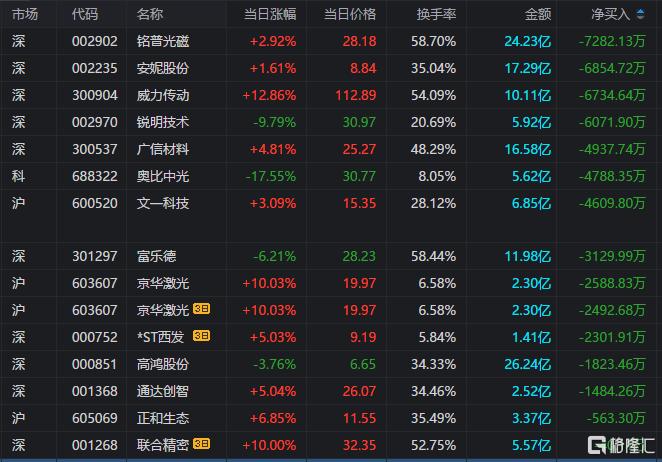Click 锐明技术 net buy value -6071.90万

coord(612,122)
